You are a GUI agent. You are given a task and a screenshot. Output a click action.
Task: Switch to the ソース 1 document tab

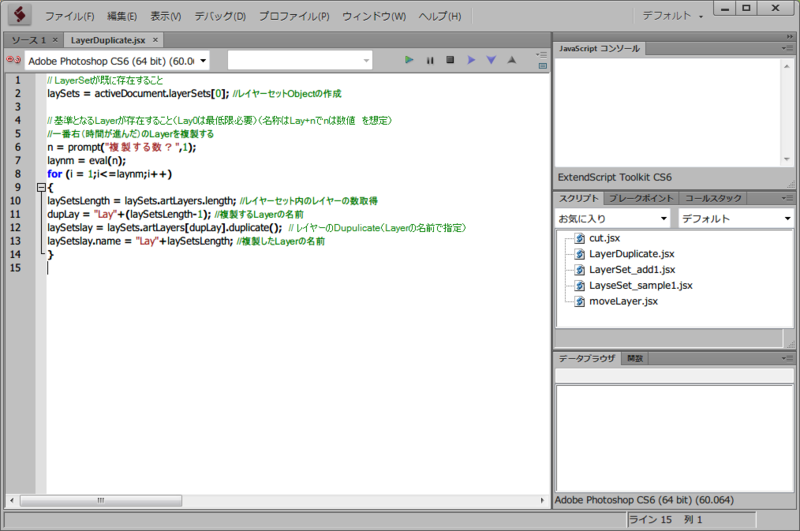coord(29,40)
